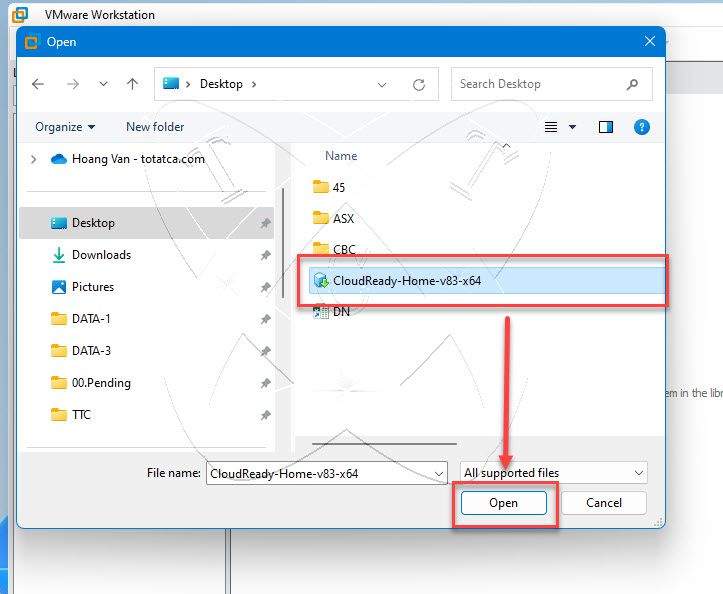Viewport: 723px width, 594px height.
Task: Click the CloudReady file's OVA icon
Action: 320,280
